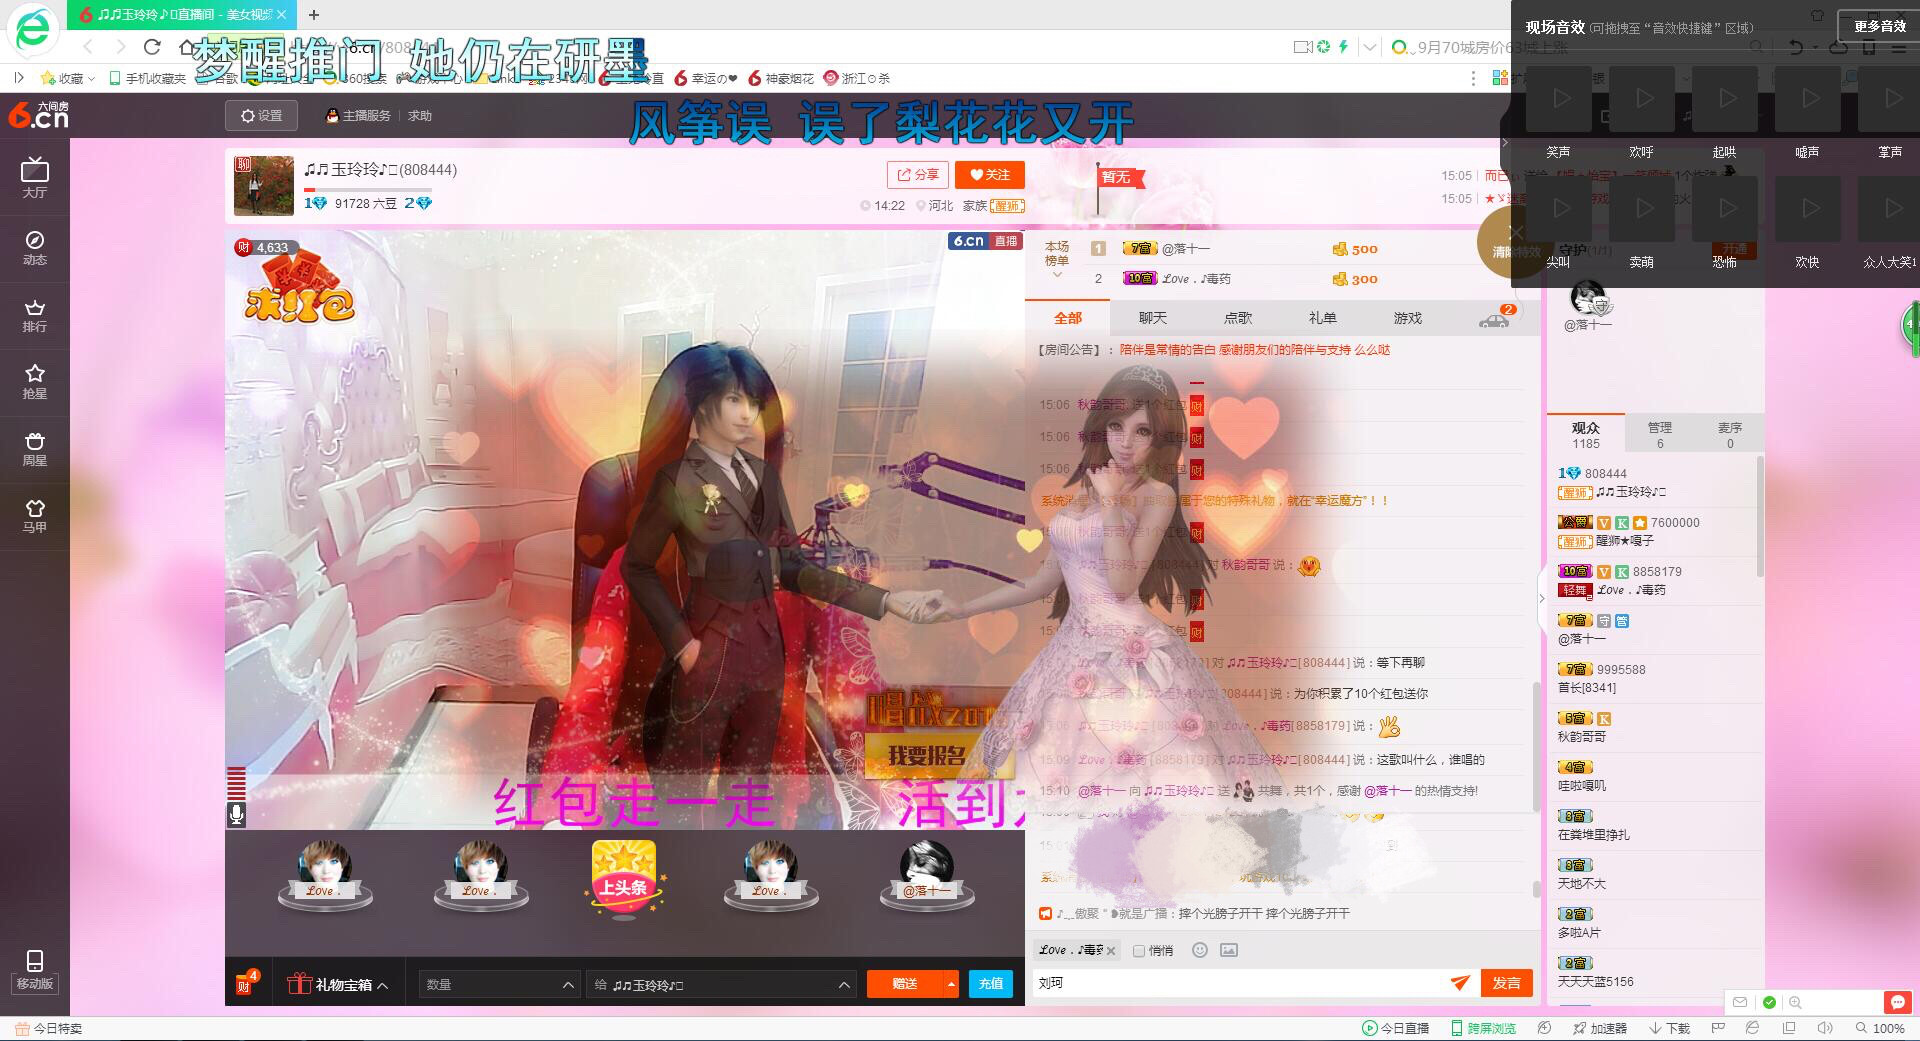This screenshot has height=1041, width=1920.
Task: Click the 上头条 headline star icon
Action: point(623,878)
